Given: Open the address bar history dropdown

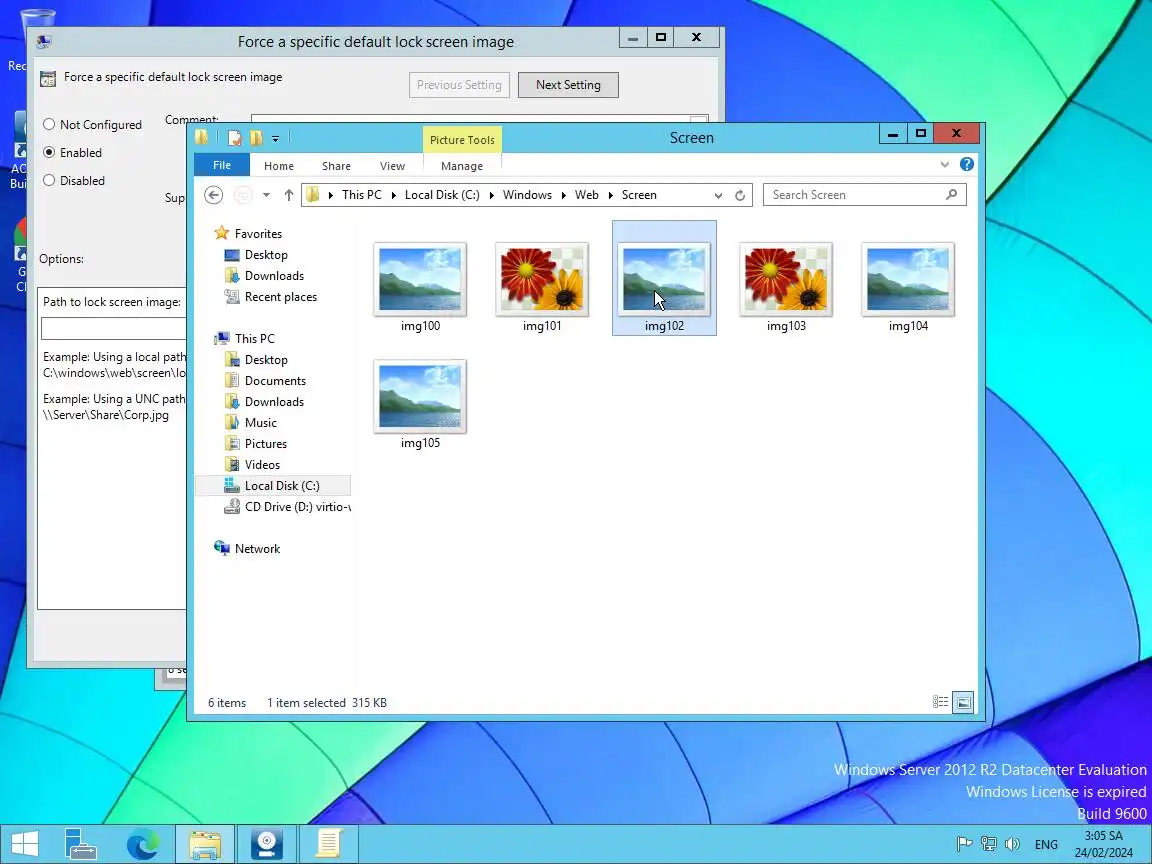Looking at the screenshot, I should point(718,195).
